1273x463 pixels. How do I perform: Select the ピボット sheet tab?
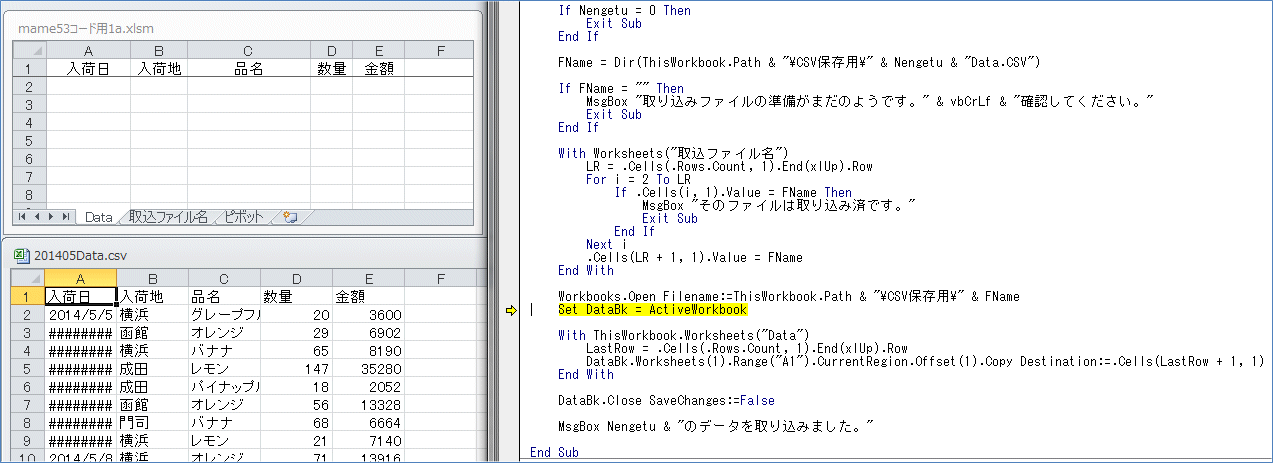pyautogui.click(x=244, y=216)
